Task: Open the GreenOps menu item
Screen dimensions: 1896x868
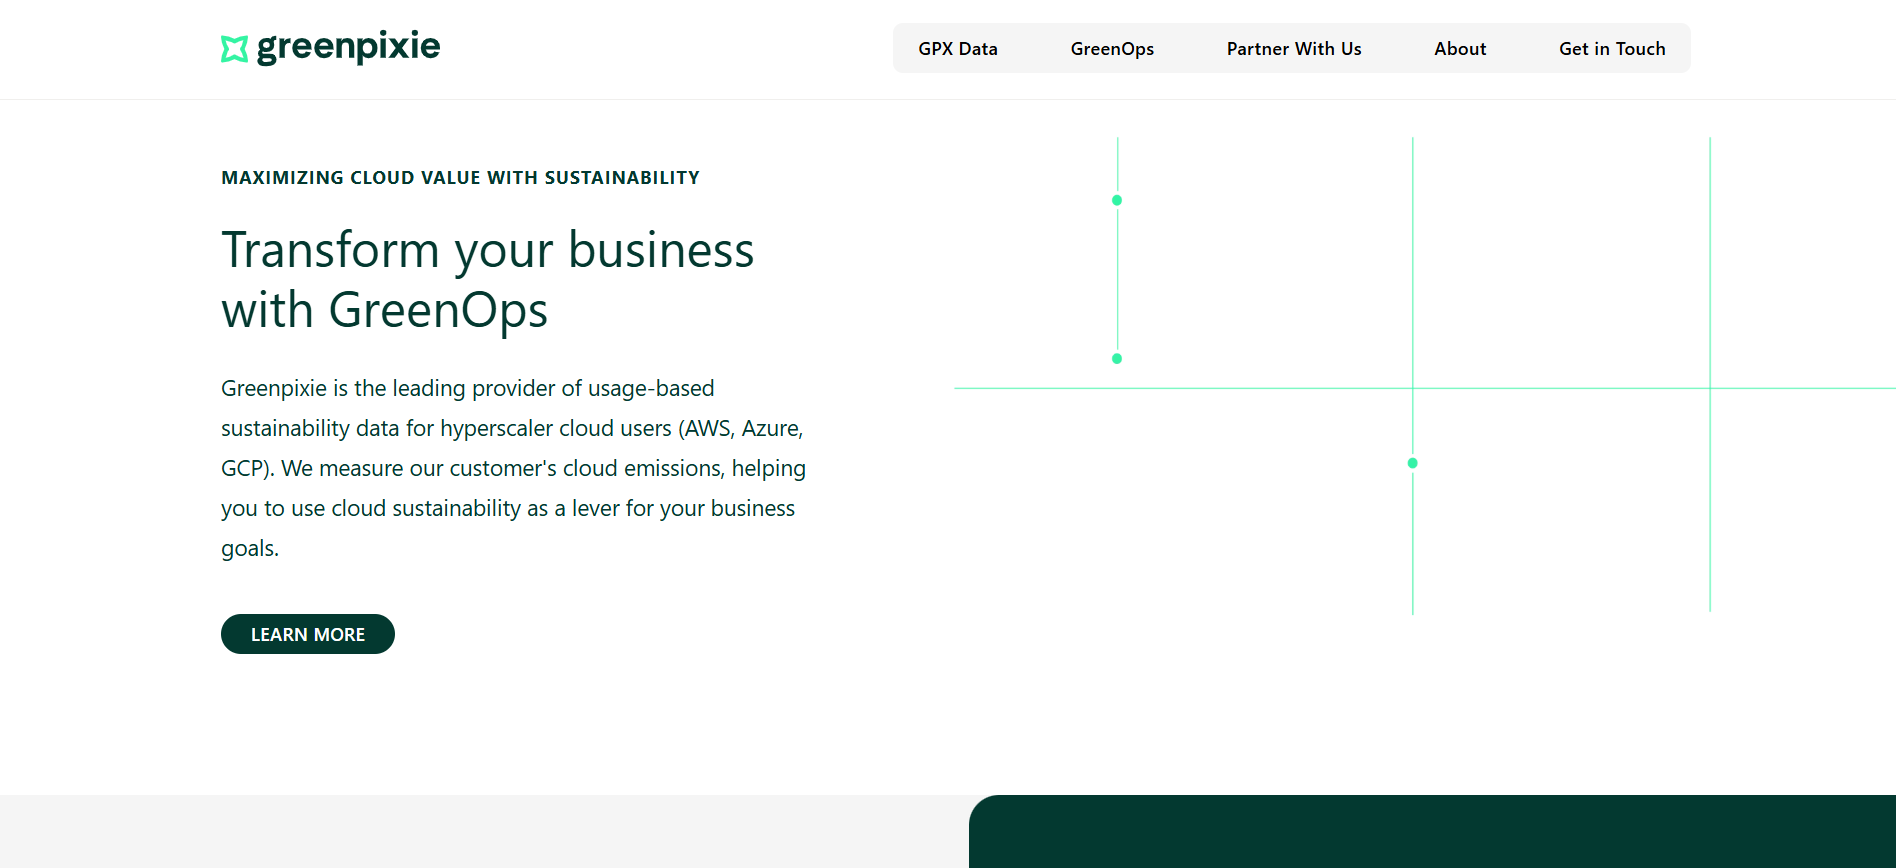Action: pos(1112,49)
